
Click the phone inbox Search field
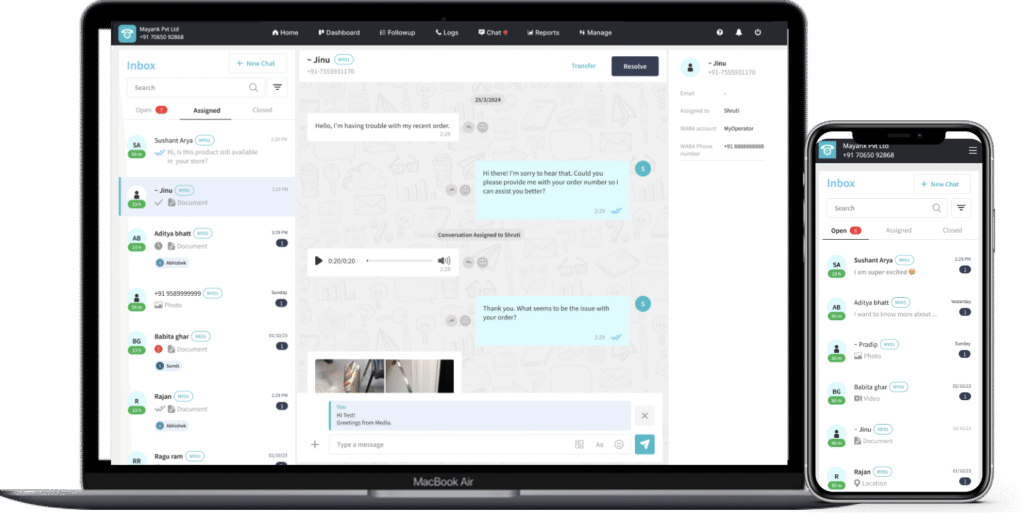pyautogui.click(x=886, y=208)
